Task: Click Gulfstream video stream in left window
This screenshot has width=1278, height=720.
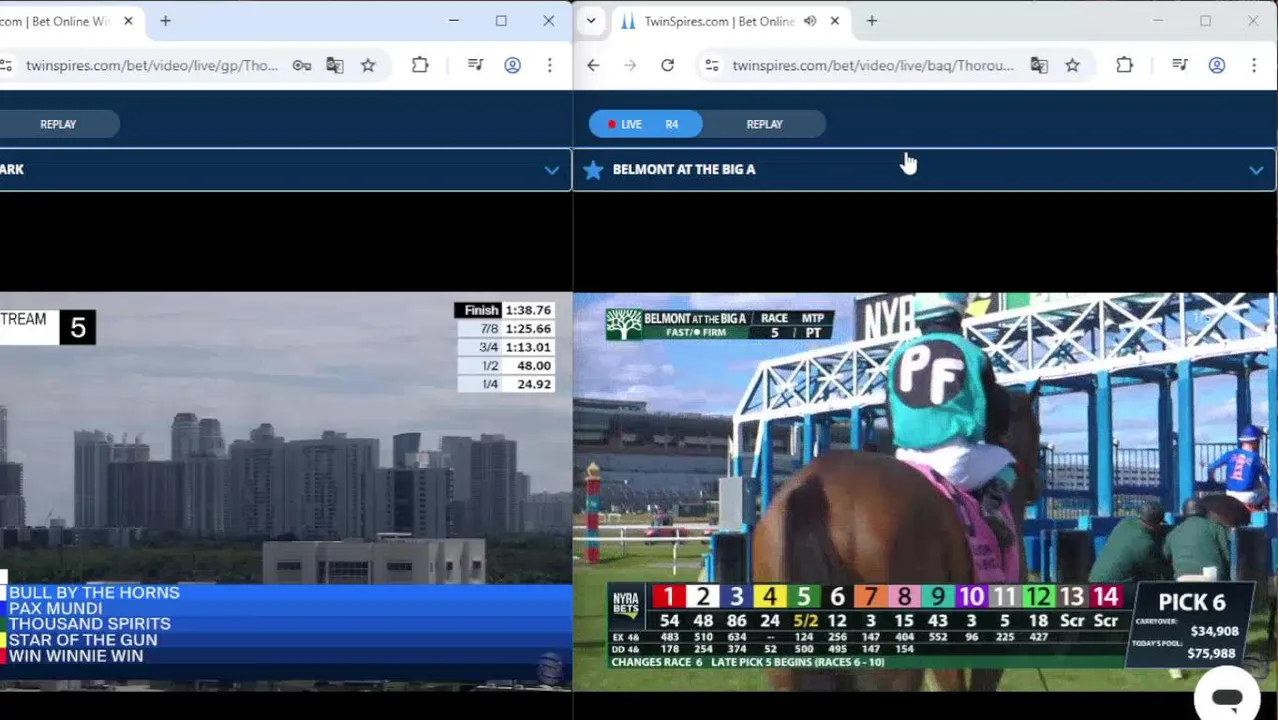Action: [x=286, y=491]
